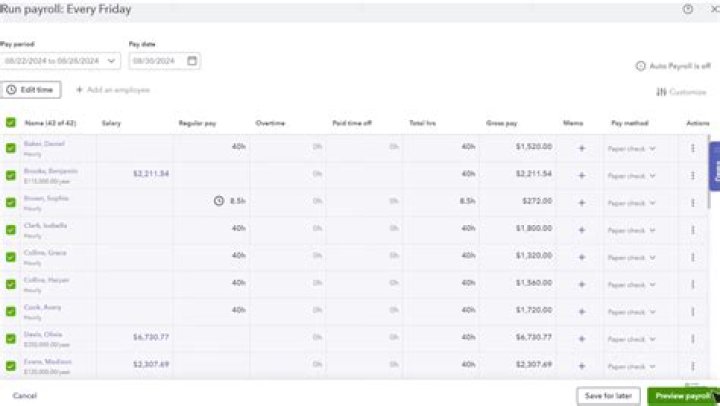Open Paper check dropdown in the $1,520.00 row
The height and width of the screenshot is (406, 720).
point(631,149)
